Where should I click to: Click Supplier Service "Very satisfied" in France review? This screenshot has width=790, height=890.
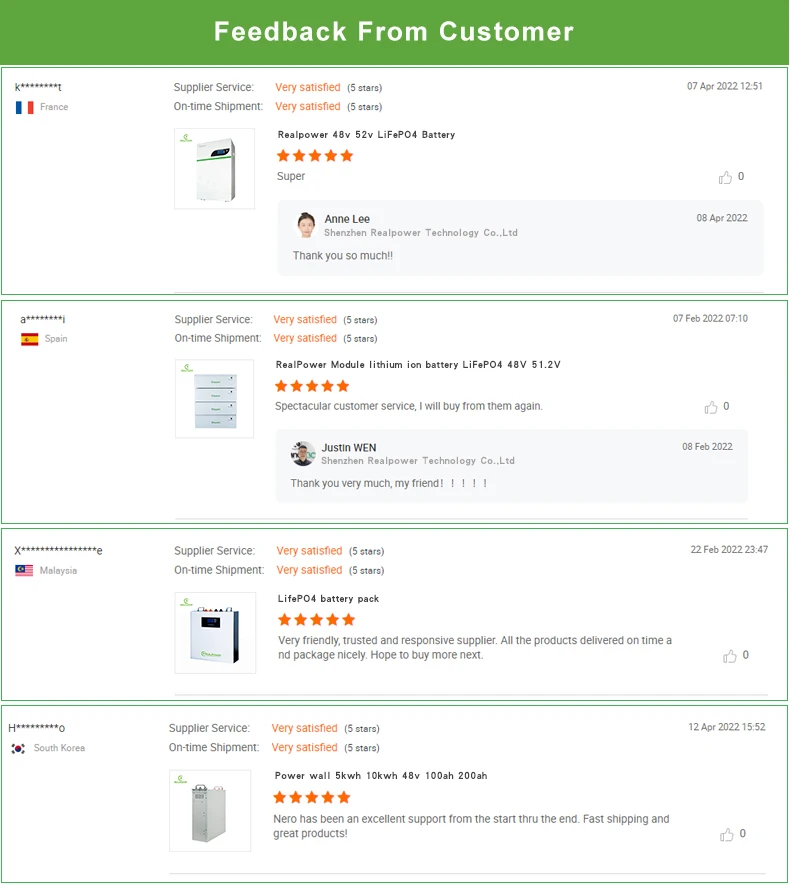click(308, 87)
